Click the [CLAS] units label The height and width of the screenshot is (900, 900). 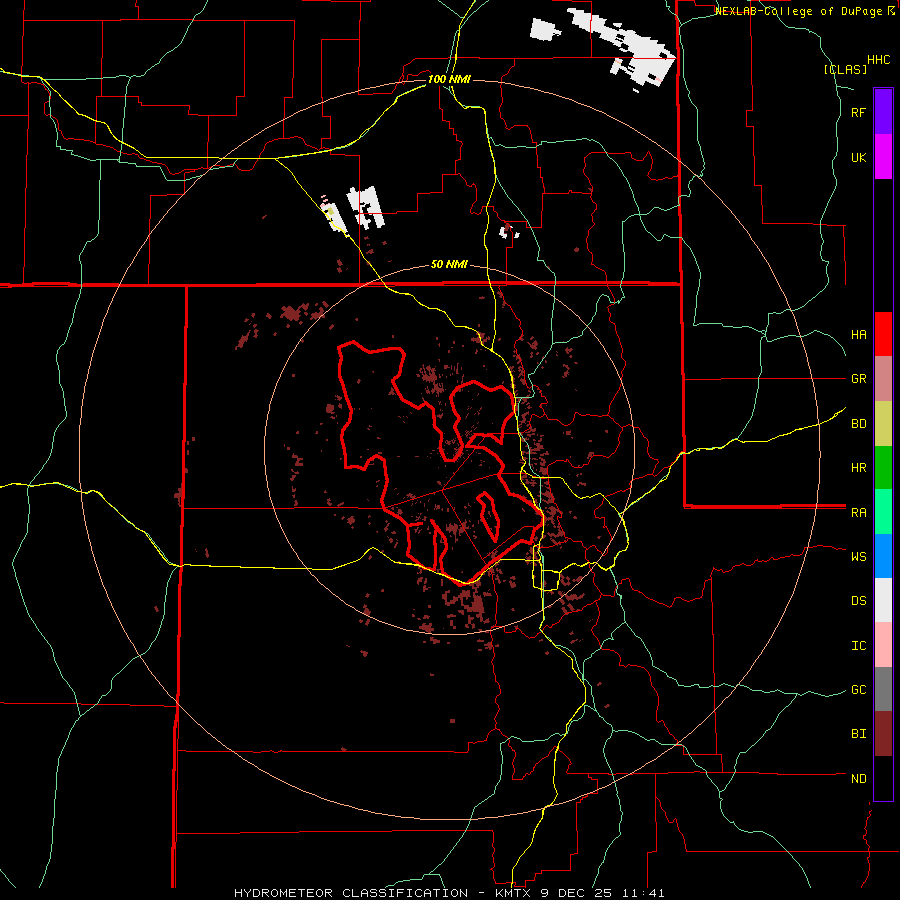(845, 69)
